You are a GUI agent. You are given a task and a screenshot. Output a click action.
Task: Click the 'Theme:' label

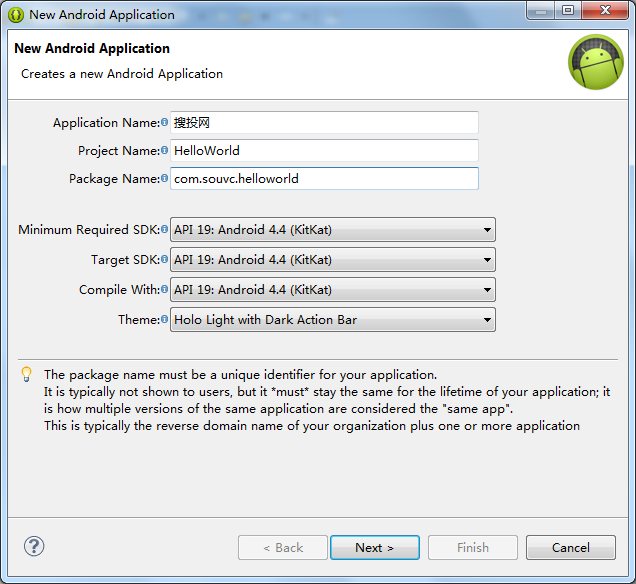[139, 320]
